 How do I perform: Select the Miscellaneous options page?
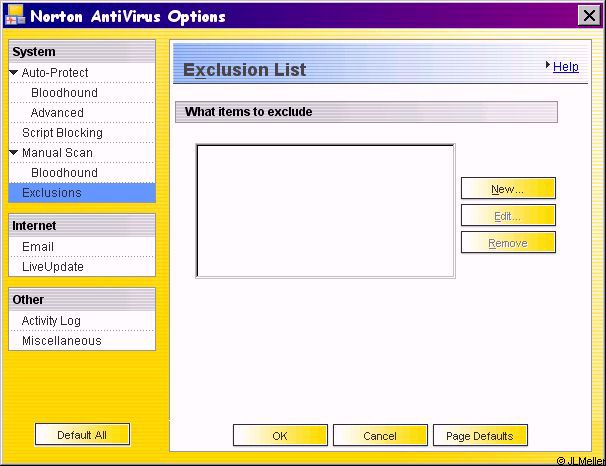point(61,341)
